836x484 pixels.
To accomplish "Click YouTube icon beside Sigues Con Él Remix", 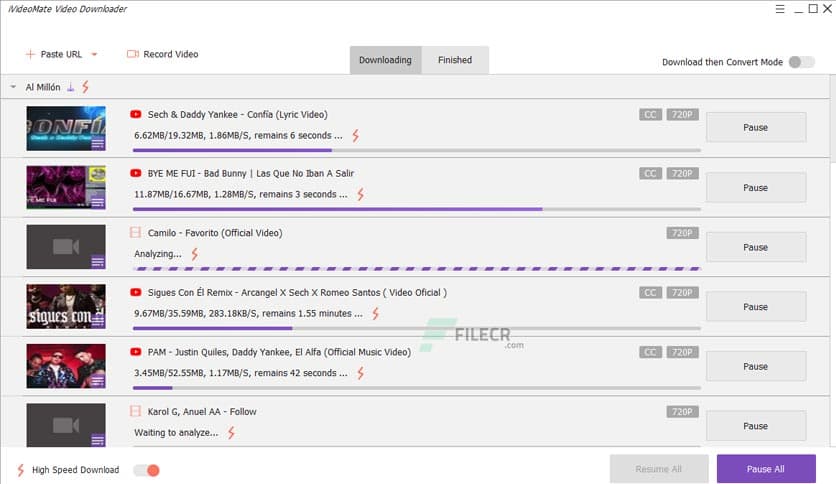I will pos(136,292).
